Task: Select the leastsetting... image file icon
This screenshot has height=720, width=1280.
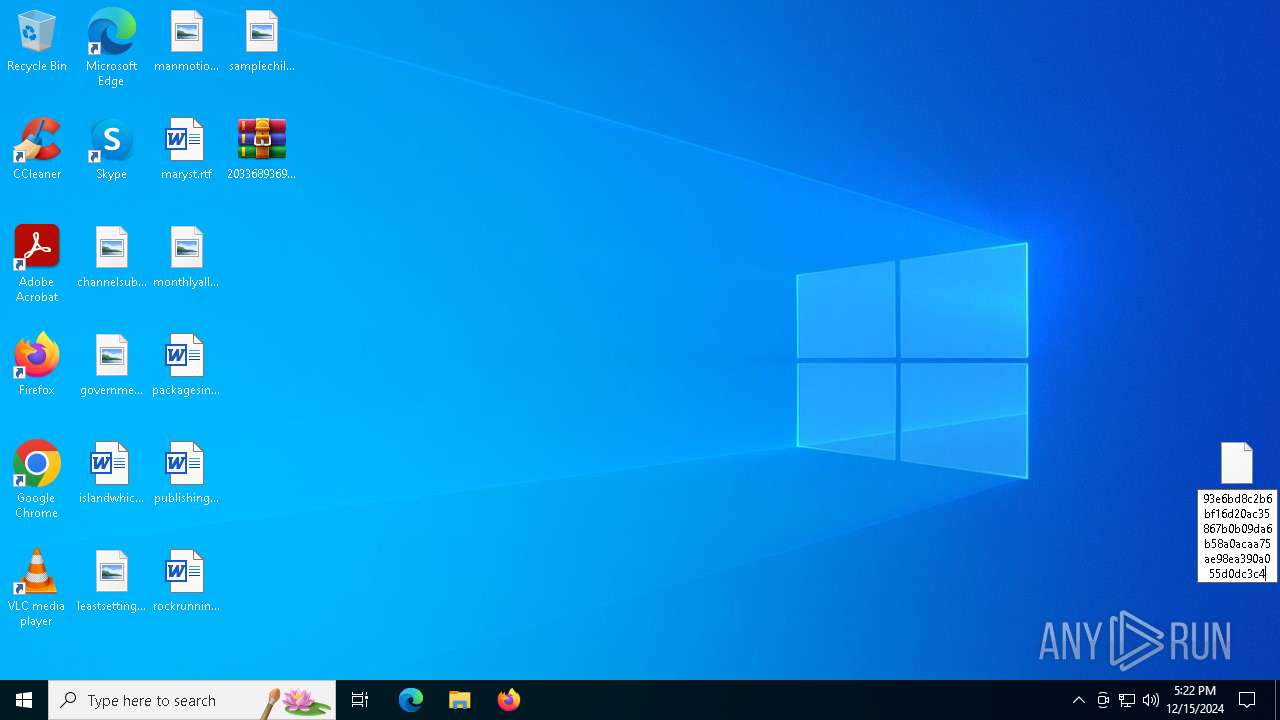Action: (111, 582)
